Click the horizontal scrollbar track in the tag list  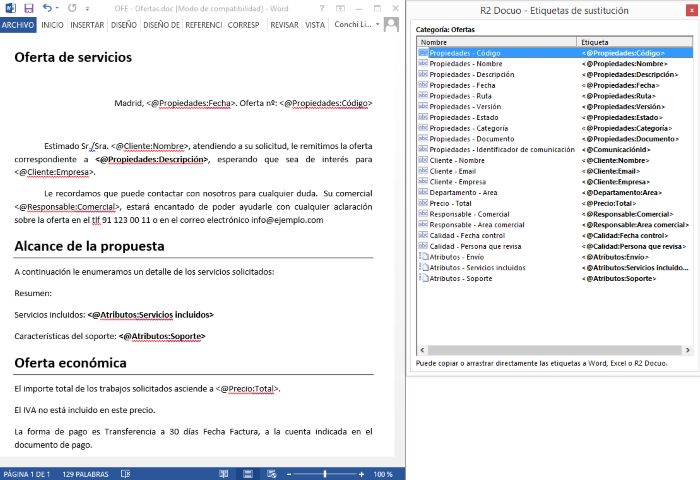click(555, 350)
